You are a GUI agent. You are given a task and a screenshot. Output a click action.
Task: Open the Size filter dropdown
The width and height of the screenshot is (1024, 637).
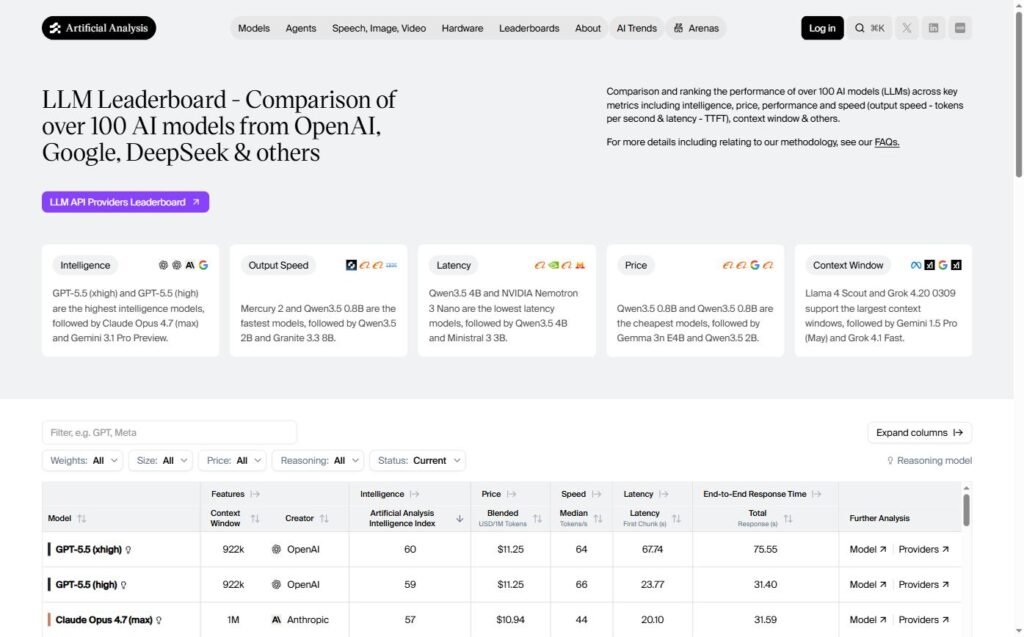pos(161,461)
